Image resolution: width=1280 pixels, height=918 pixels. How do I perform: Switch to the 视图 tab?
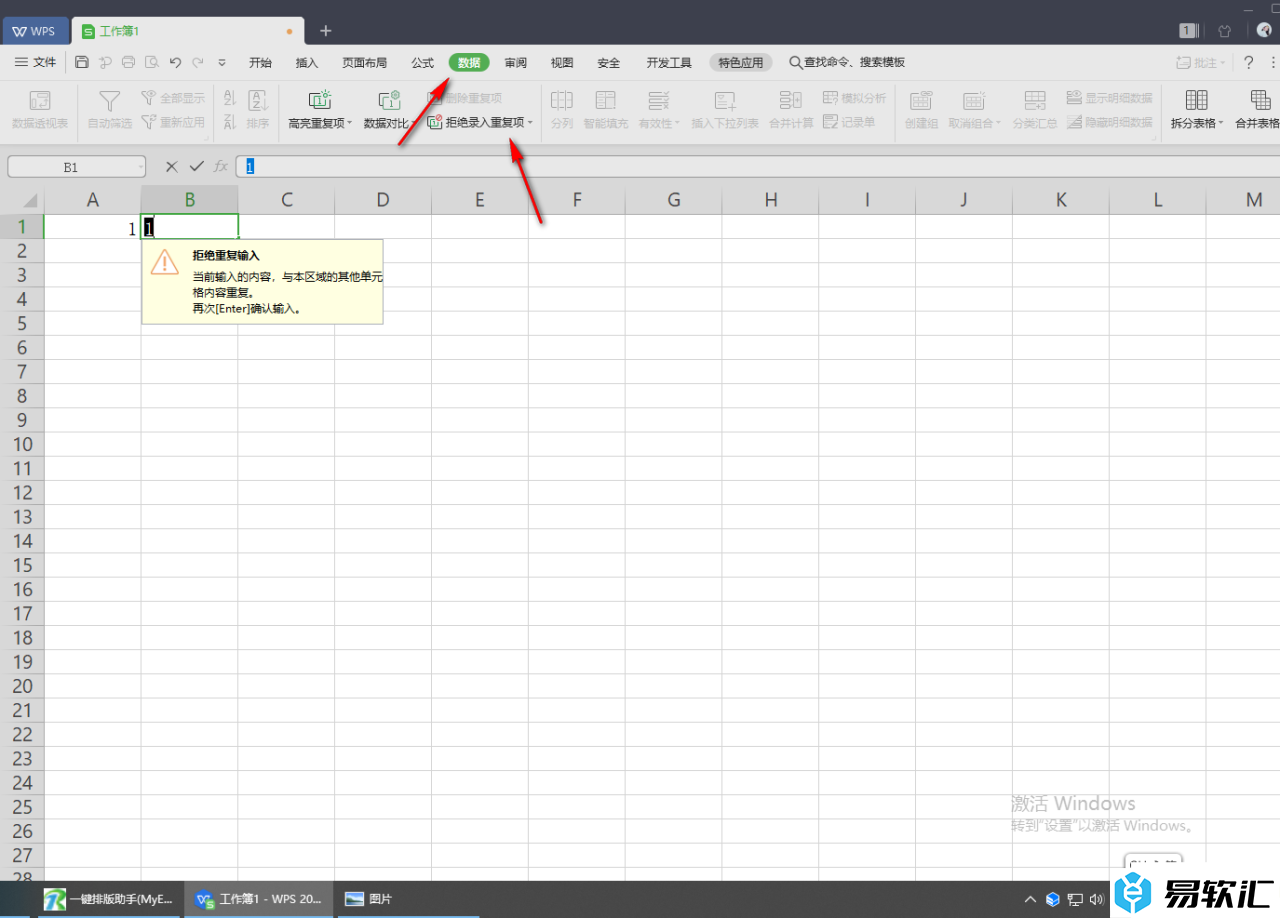click(562, 62)
